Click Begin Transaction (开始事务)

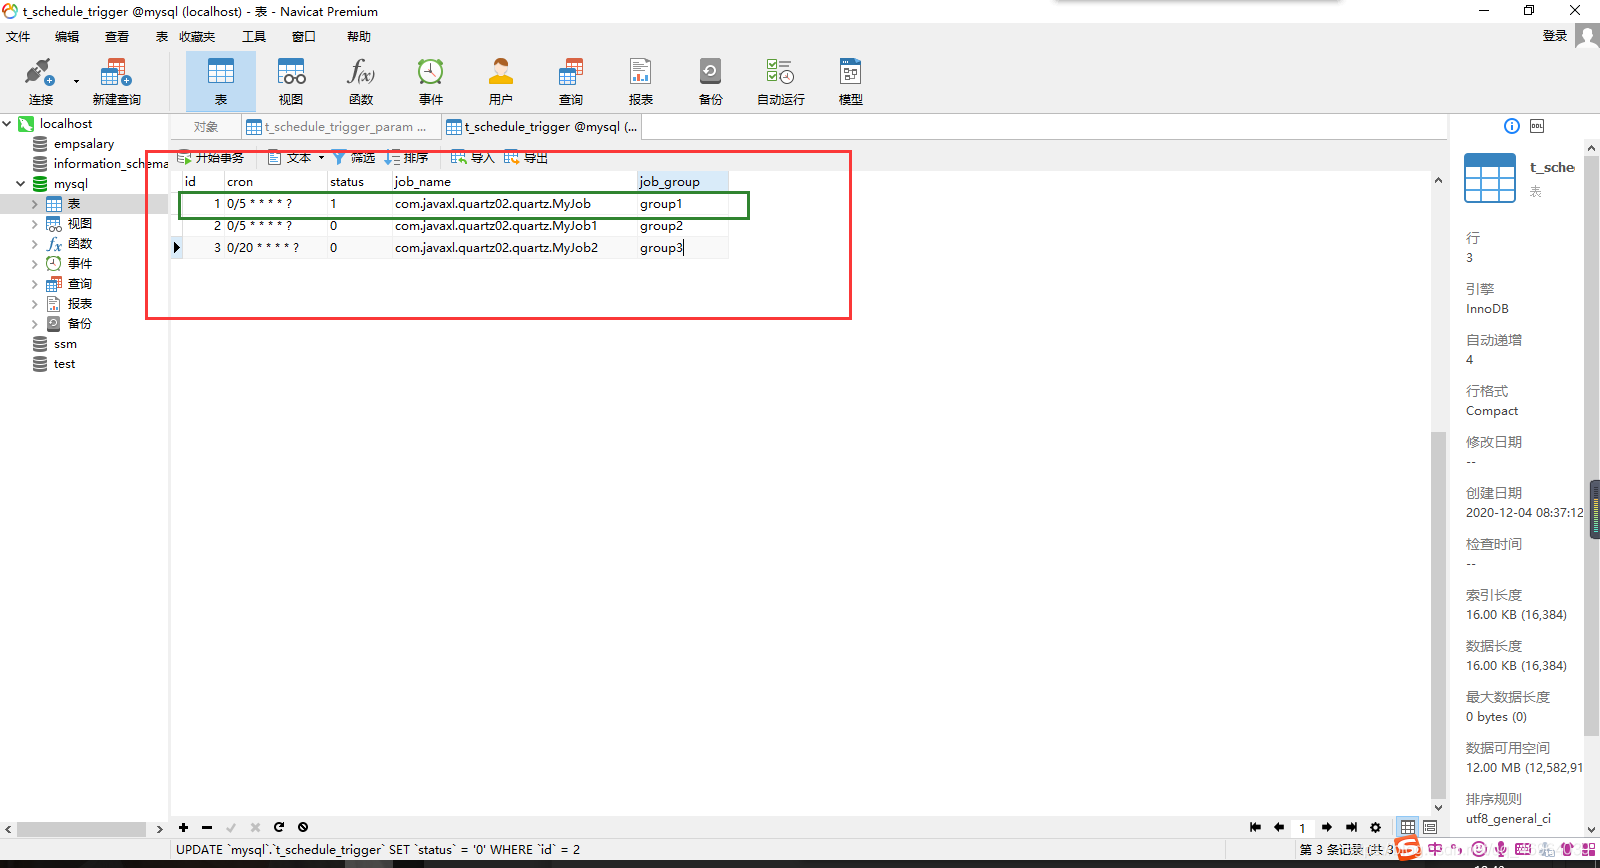pyautogui.click(x=211, y=158)
